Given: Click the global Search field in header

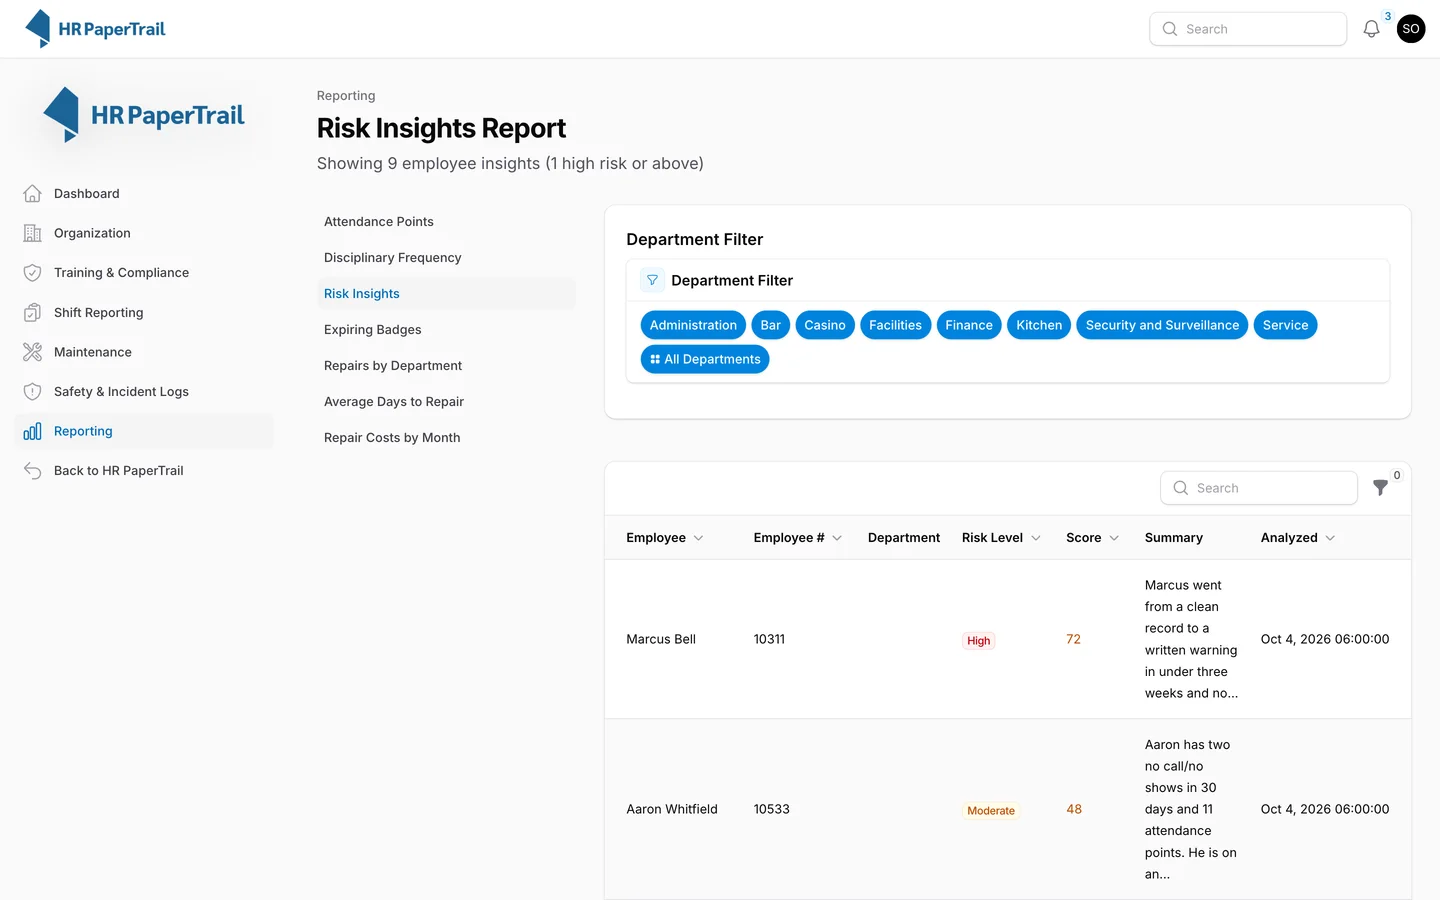Looking at the screenshot, I should 1248,29.
